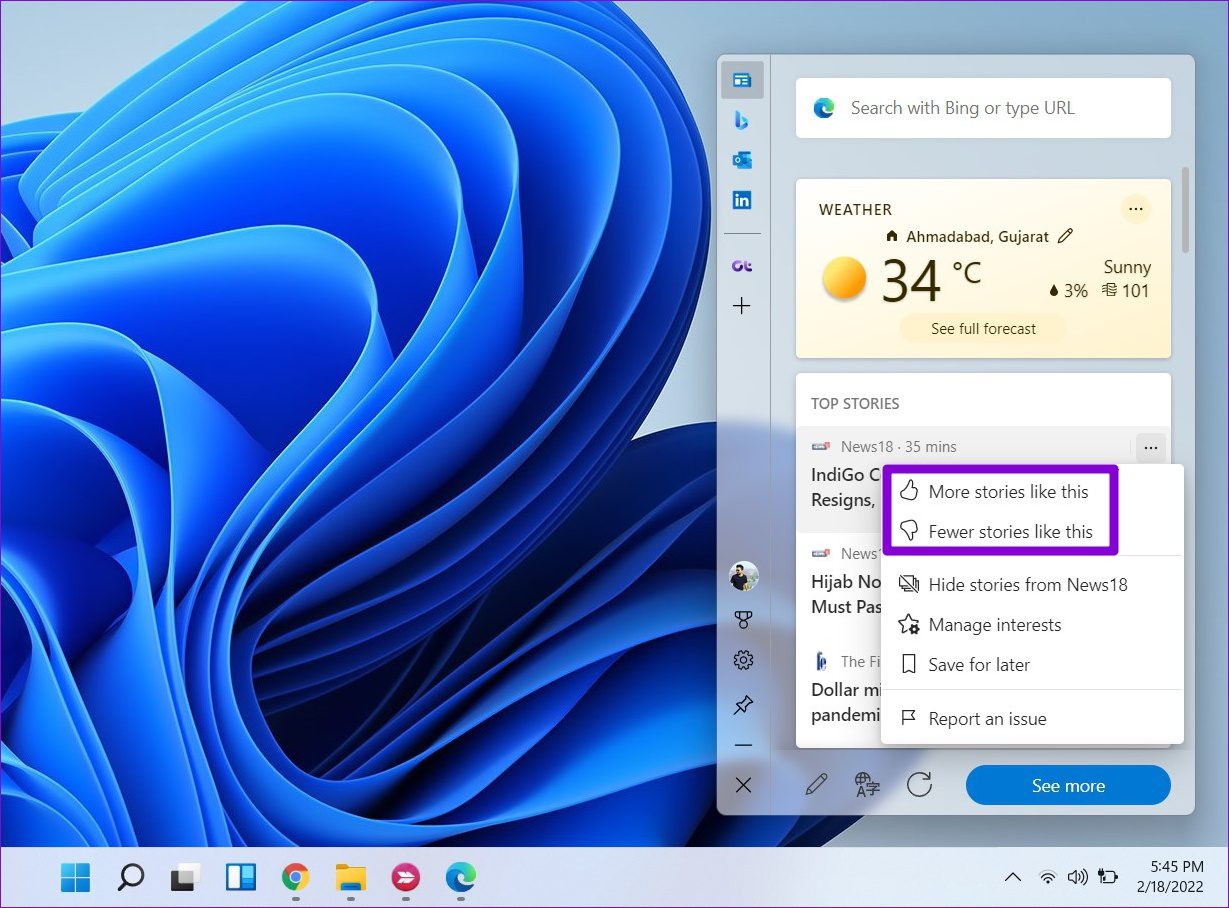This screenshot has height=908, width=1229.
Task: Expand hidden system tray icons chevron
Action: click(1012, 877)
